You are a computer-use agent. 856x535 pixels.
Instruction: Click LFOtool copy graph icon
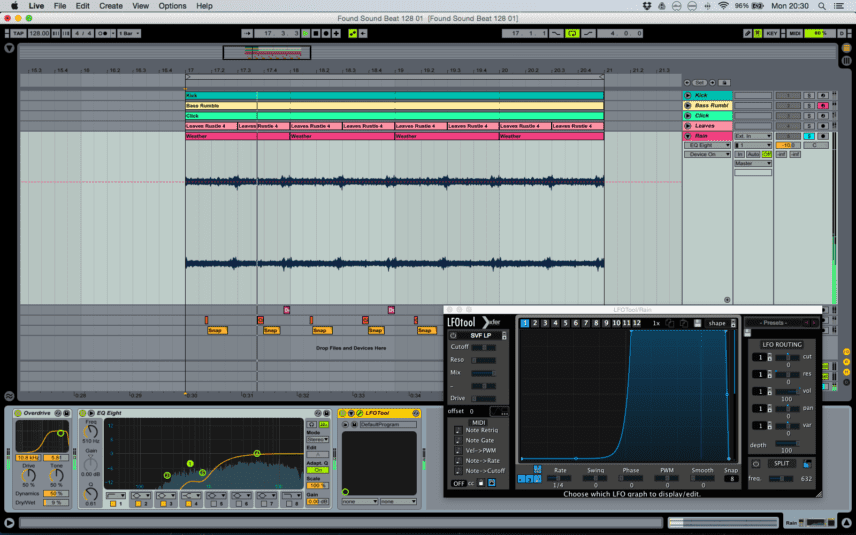coord(670,323)
